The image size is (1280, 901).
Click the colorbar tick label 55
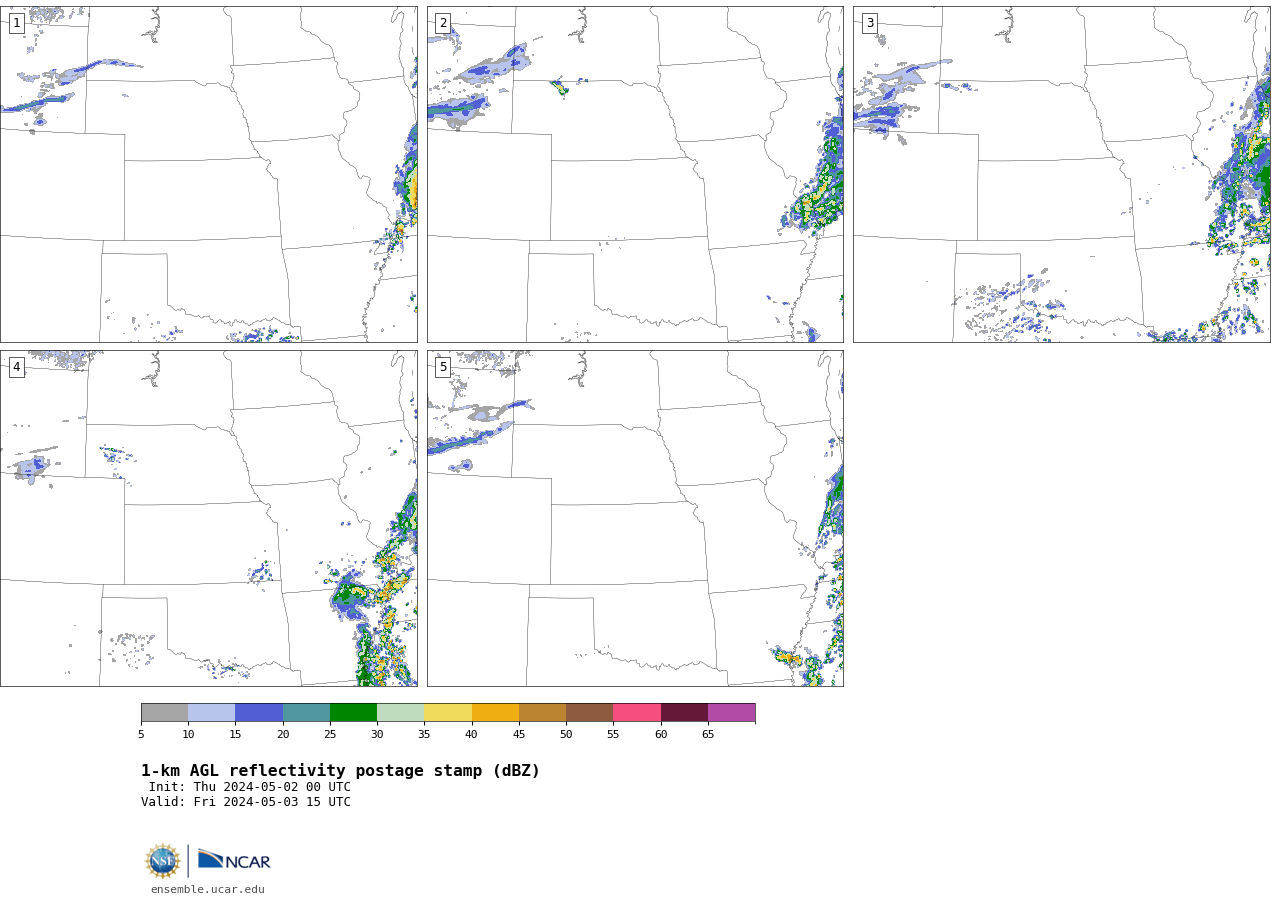pos(614,735)
